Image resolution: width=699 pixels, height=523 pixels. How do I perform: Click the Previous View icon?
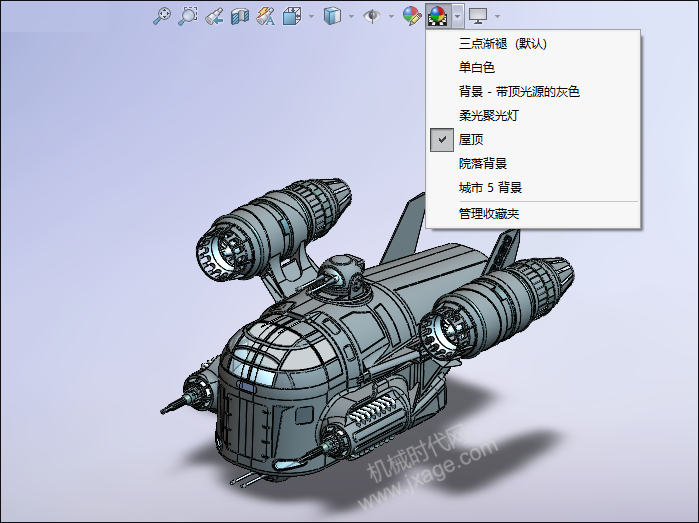[214, 16]
